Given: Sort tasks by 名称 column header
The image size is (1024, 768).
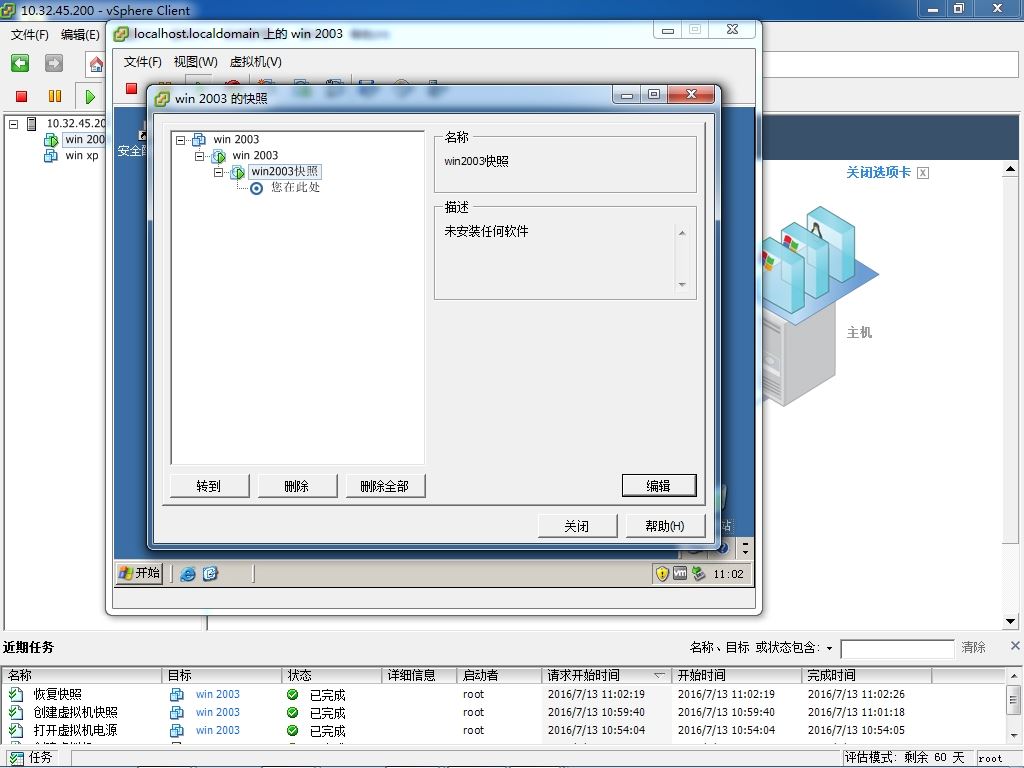Looking at the screenshot, I should click(x=82, y=675).
